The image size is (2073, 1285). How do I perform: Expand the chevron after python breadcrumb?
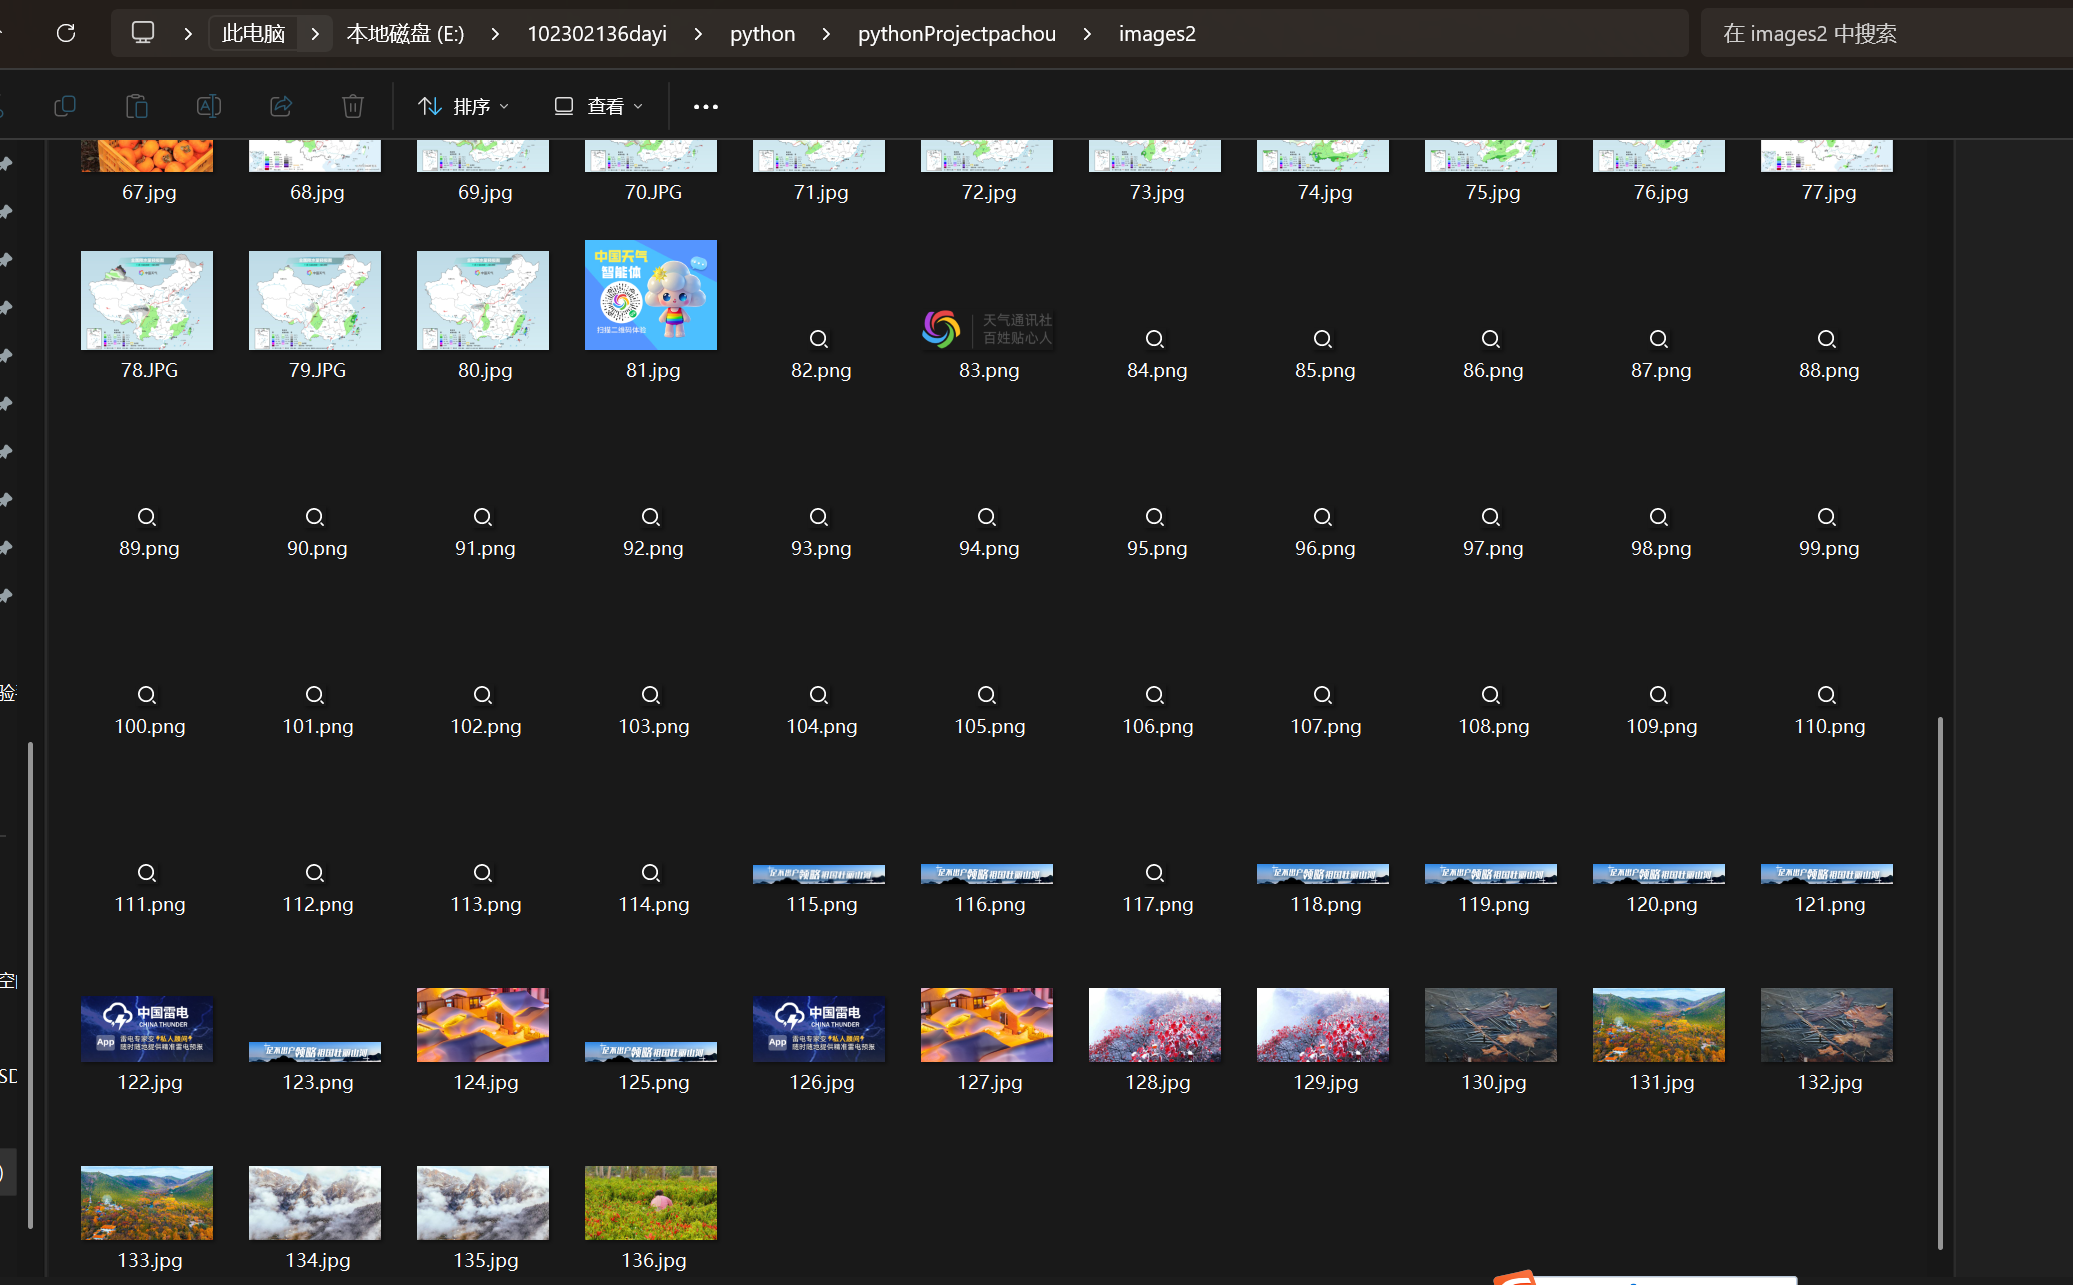[x=826, y=33]
